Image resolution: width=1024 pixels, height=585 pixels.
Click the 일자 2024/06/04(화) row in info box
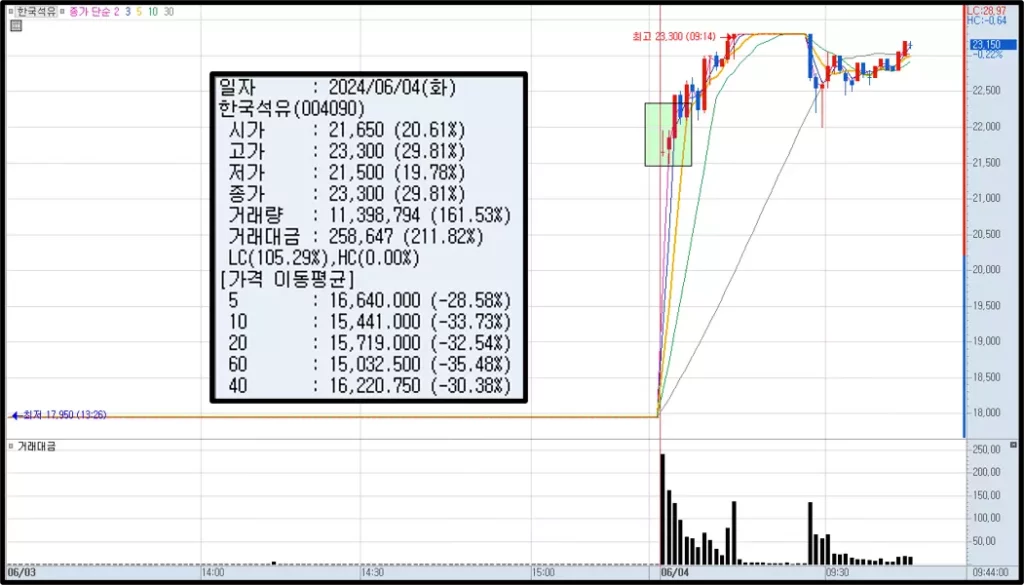coord(337,87)
